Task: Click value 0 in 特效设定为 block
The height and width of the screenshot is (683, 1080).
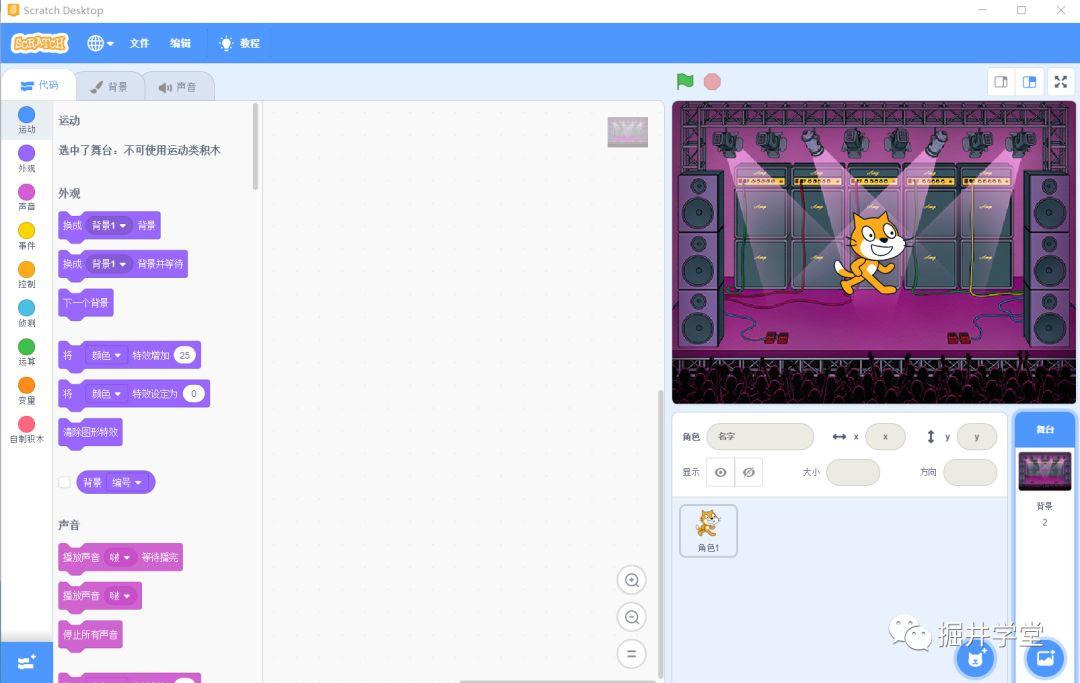Action: click(x=194, y=394)
